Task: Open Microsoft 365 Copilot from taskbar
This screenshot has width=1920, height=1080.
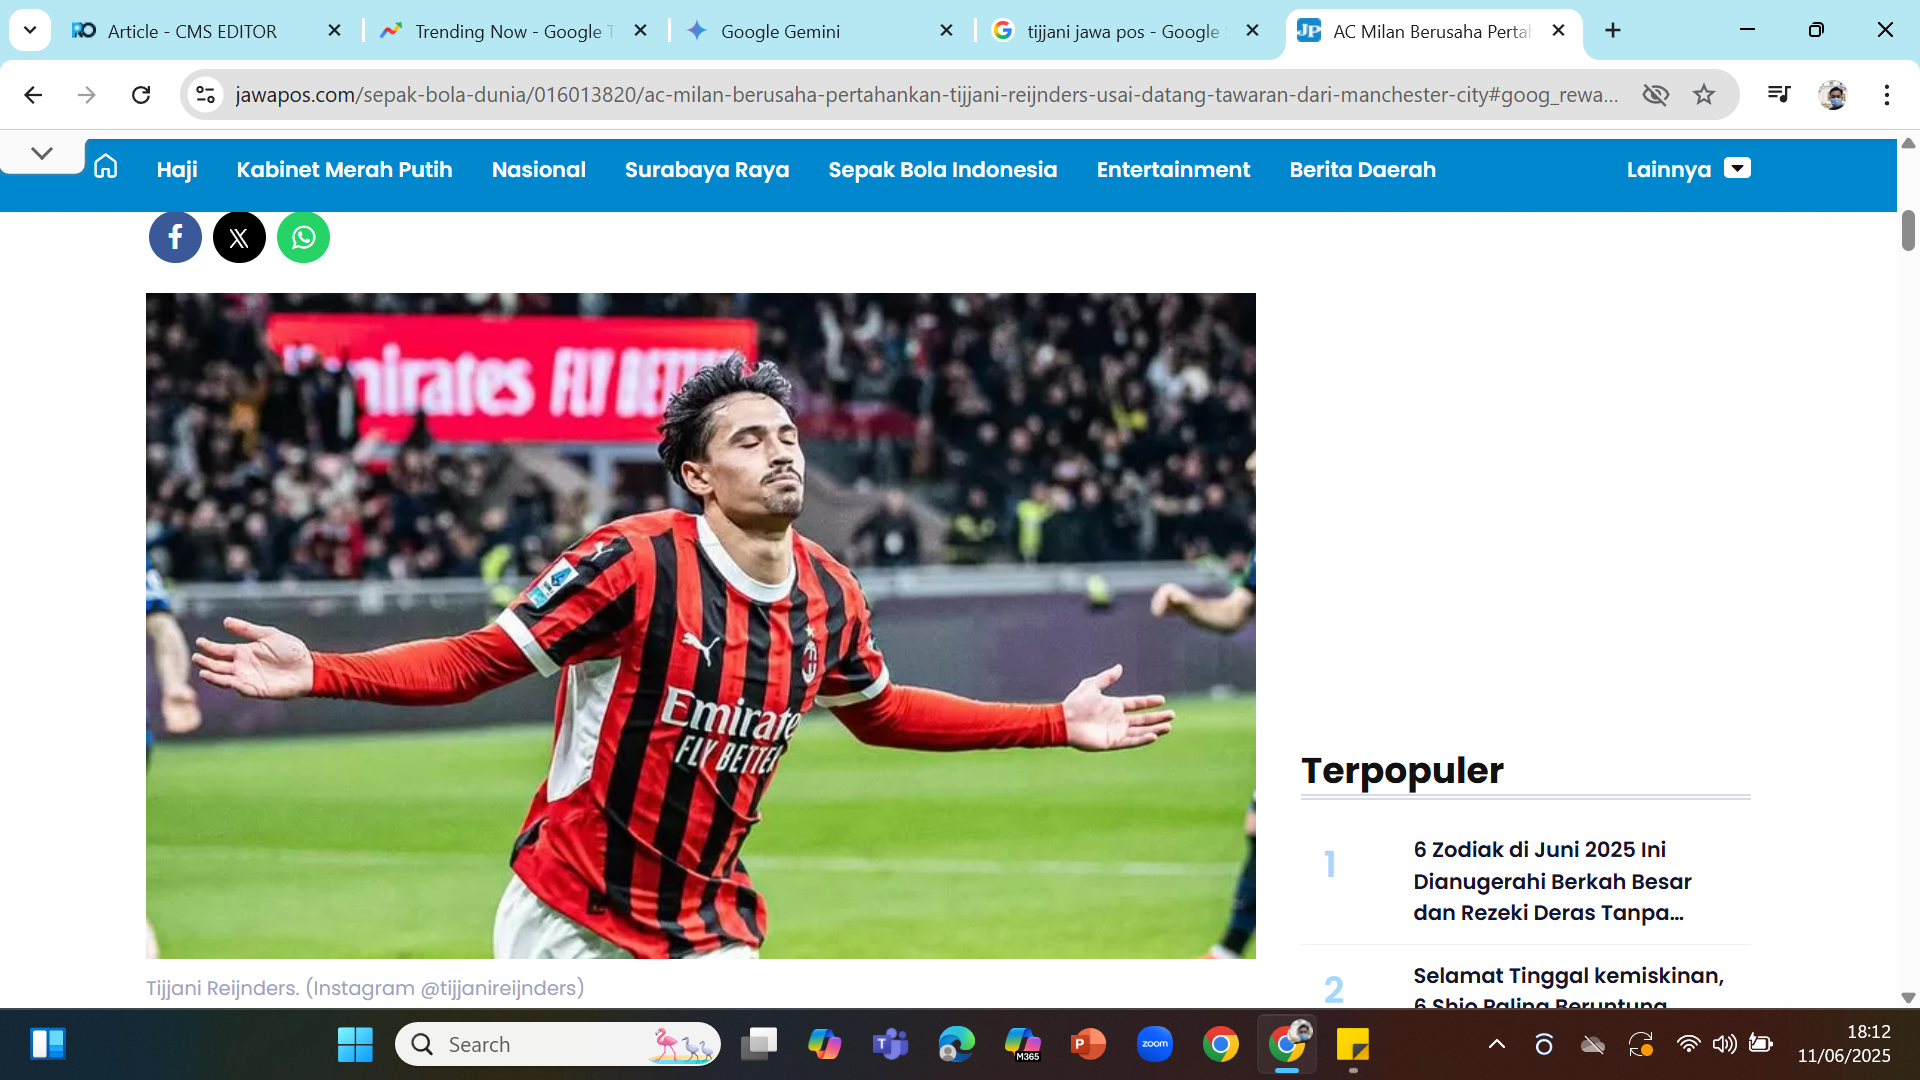Action: click(1022, 1045)
